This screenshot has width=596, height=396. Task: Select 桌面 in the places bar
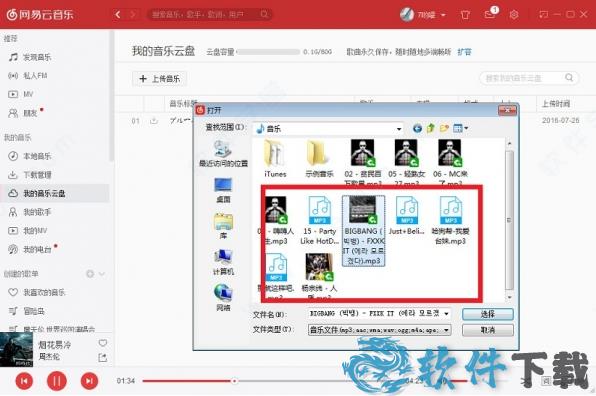pos(223,190)
